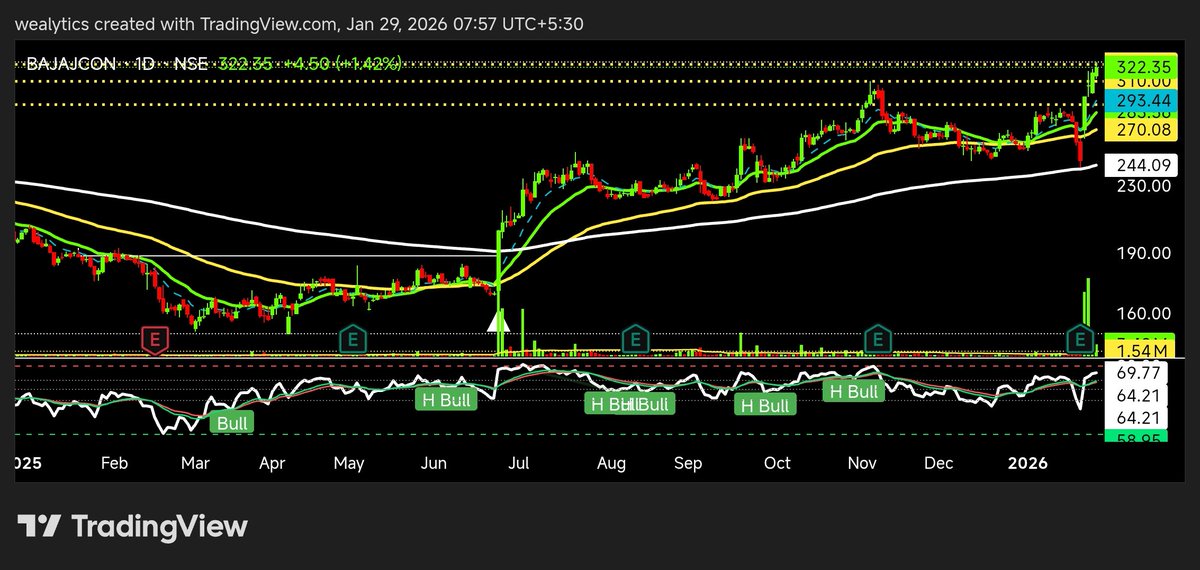This screenshot has height=570, width=1200.
Task: Open the earnings marker above August
Action: (x=634, y=340)
